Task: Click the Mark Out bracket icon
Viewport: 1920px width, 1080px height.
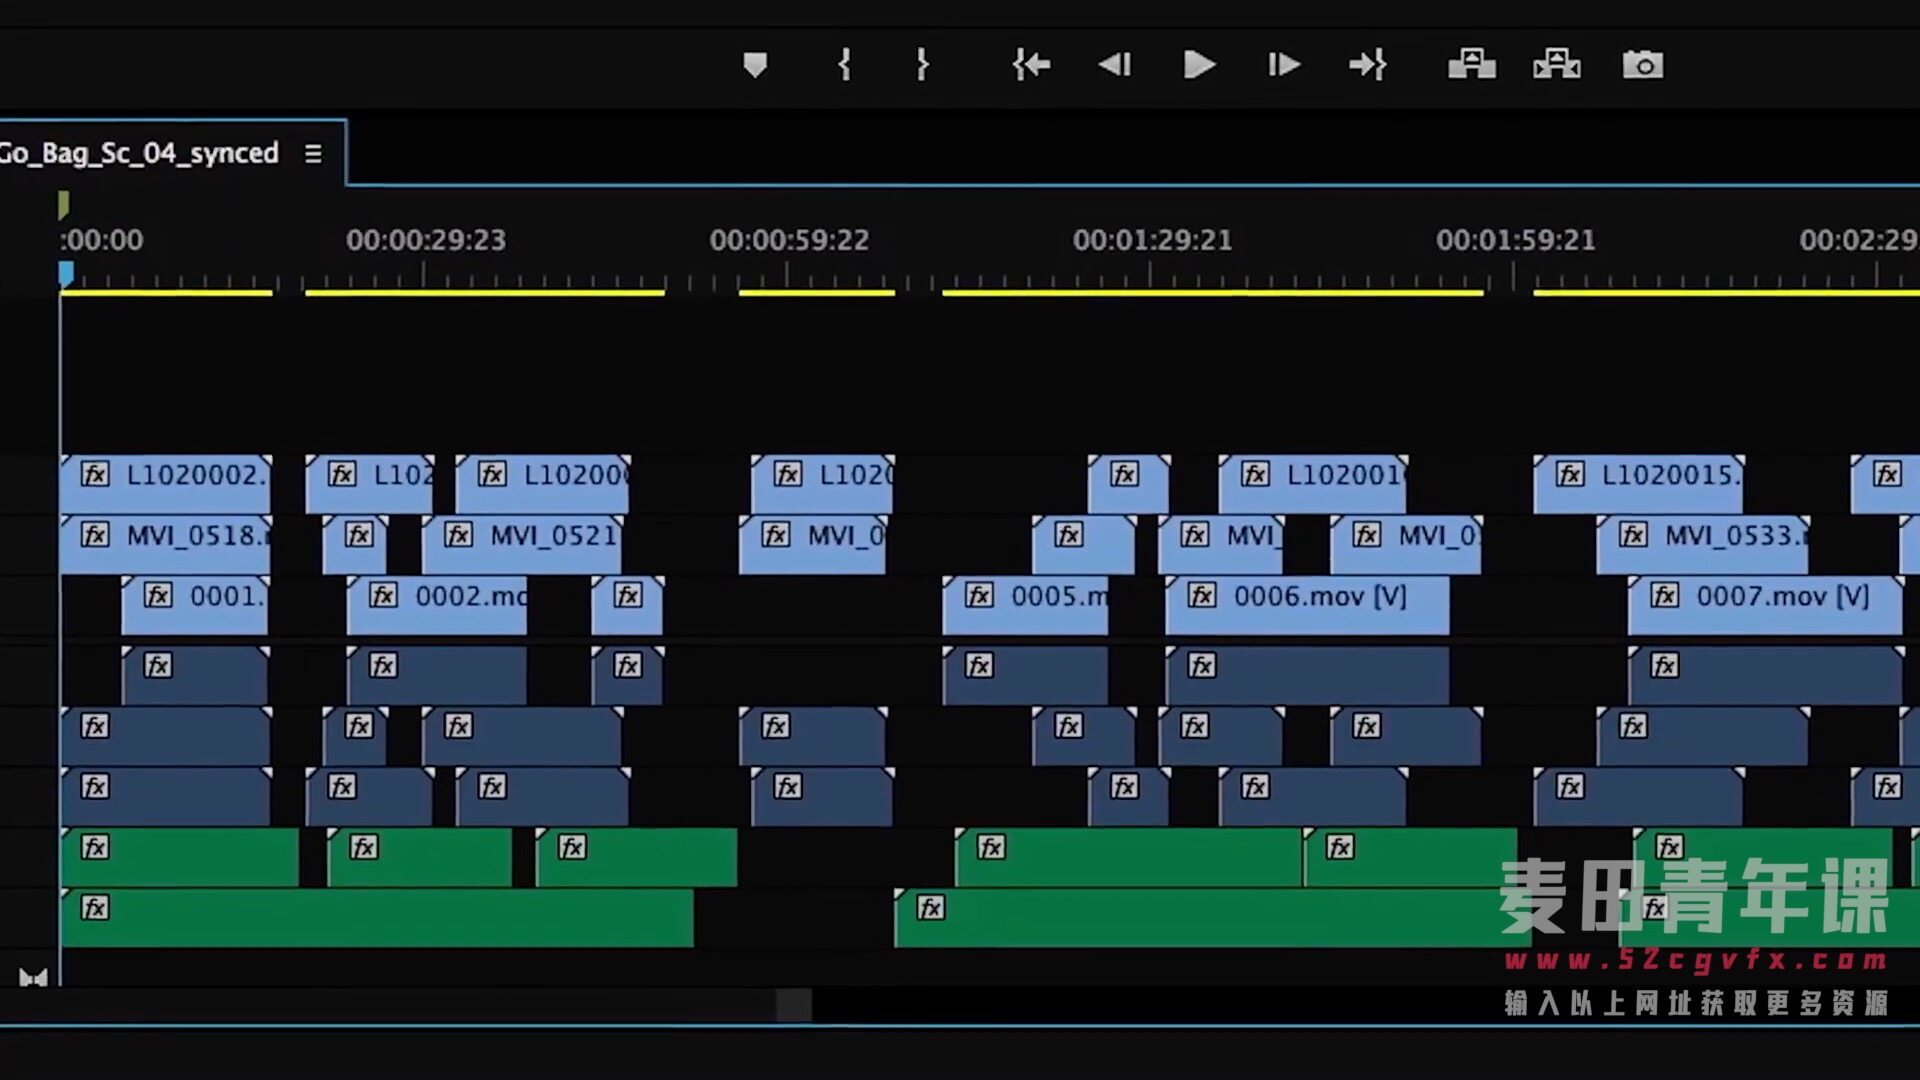Action: 922,65
